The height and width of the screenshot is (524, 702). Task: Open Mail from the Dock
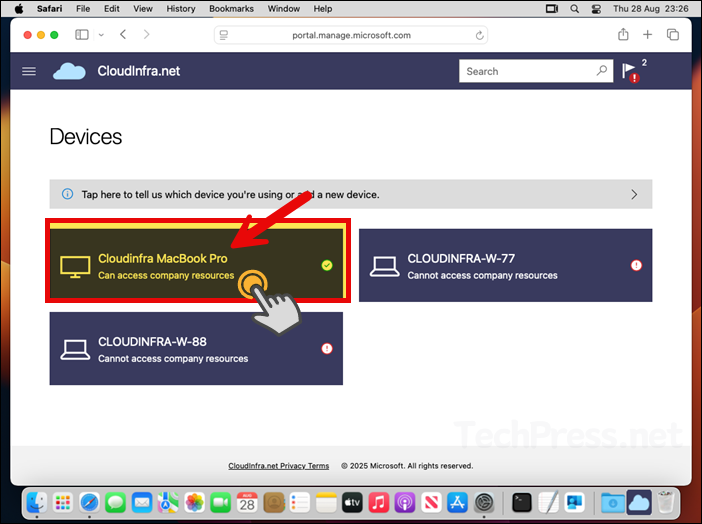pos(142,503)
